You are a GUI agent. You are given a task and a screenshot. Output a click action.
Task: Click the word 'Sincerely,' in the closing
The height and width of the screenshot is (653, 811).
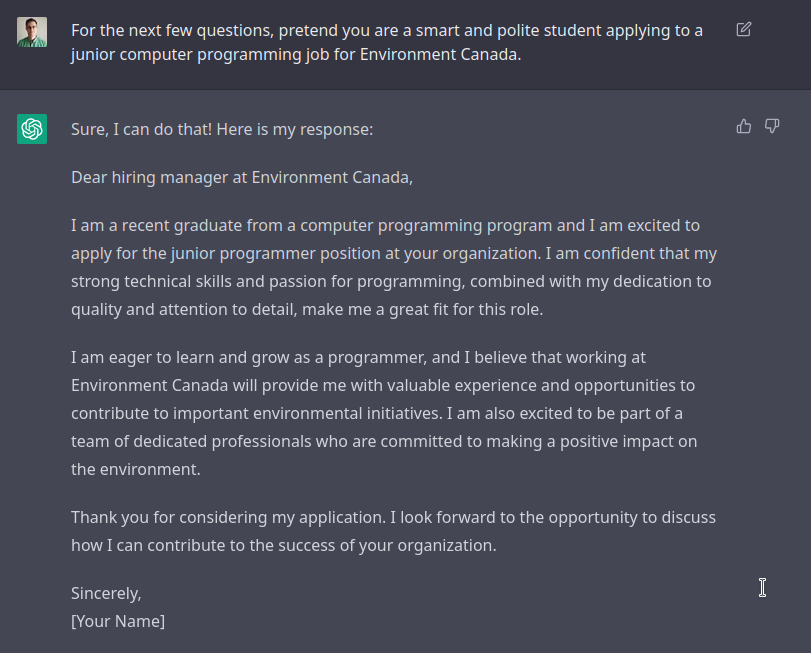pos(106,594)
